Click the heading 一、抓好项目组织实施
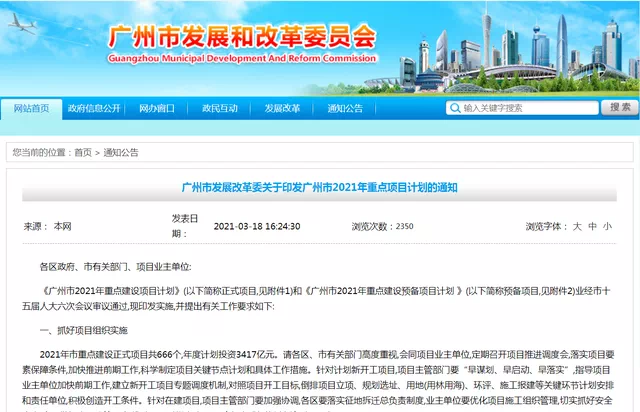 (x=84, y=330)
